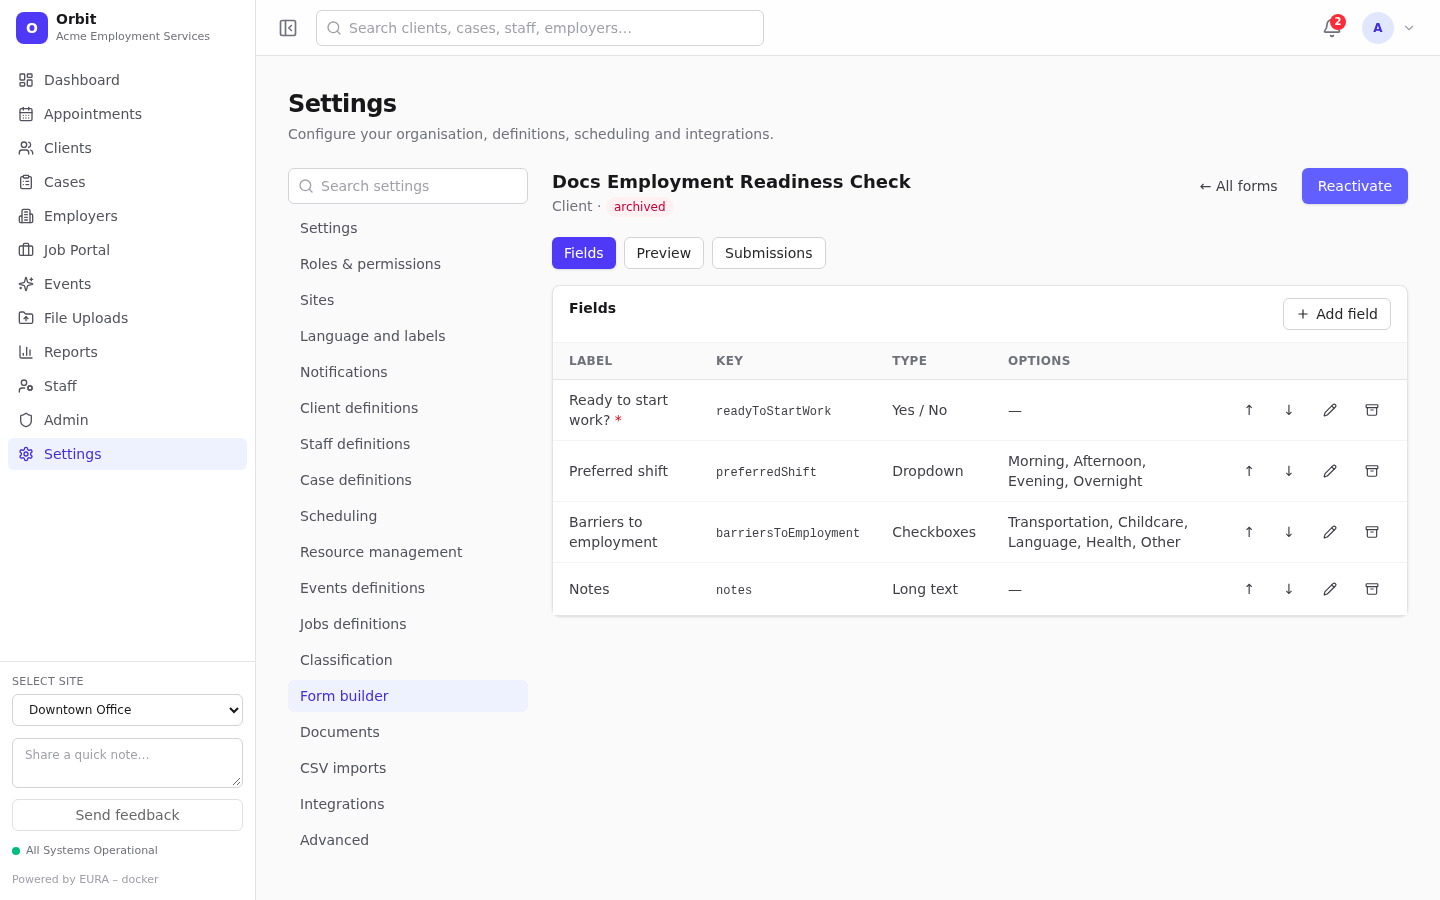Viewport: 1440px width, 900px height.
Task: Move Preferred shift field up
Action: point(1249,471)
